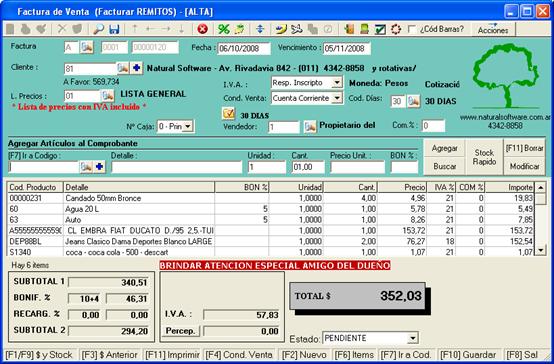The height and width of the screenshot is (364, 554).
Task: Click [F1/F9] $ y Stock shortcut
Action: pos(39,354)
